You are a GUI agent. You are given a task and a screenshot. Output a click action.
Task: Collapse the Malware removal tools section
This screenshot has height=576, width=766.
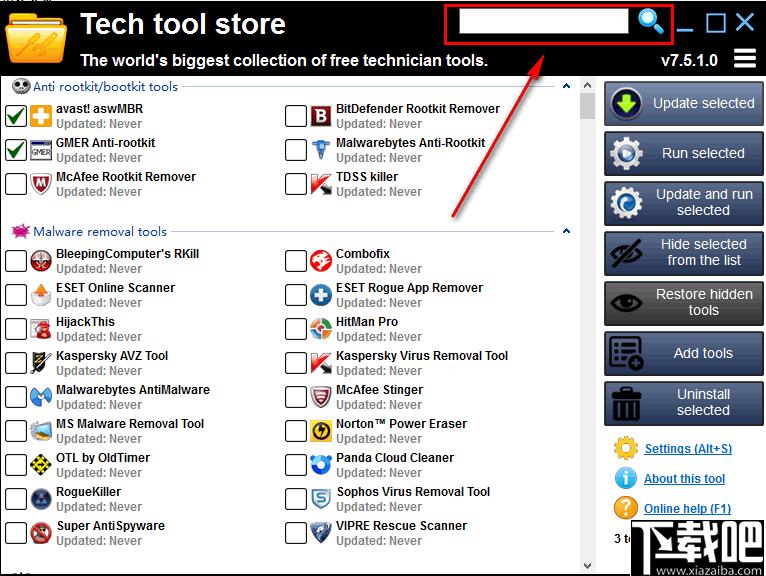(x=566, y=231)
